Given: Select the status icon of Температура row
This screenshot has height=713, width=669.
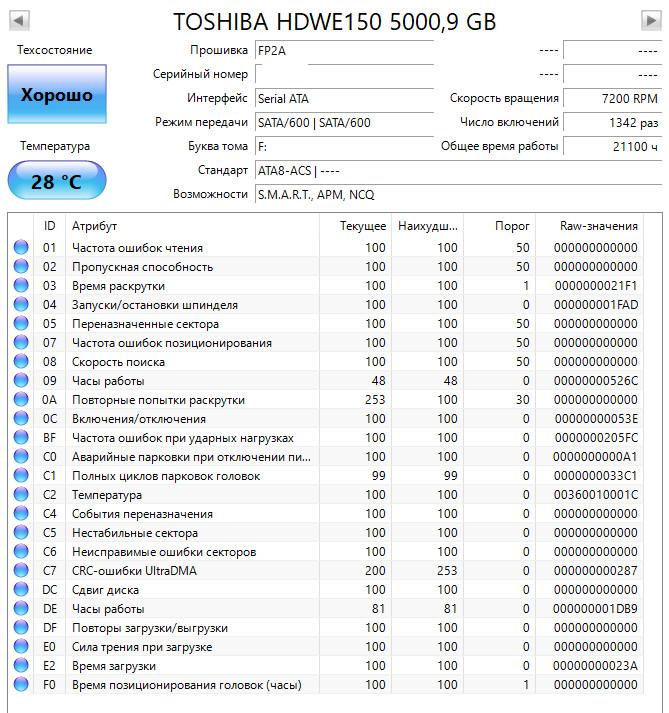Looking at the screenshot, I should 21,495.
